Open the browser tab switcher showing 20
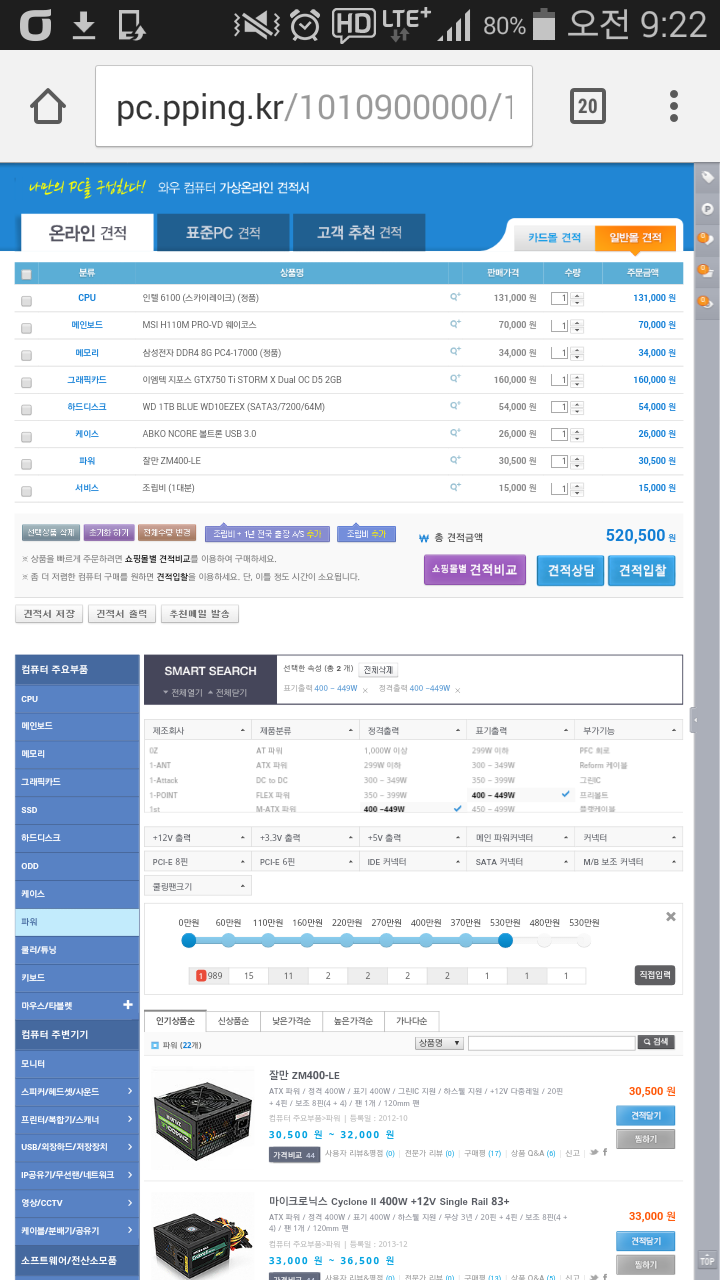This screenshot has width=720, height=1280. [588, 106]
